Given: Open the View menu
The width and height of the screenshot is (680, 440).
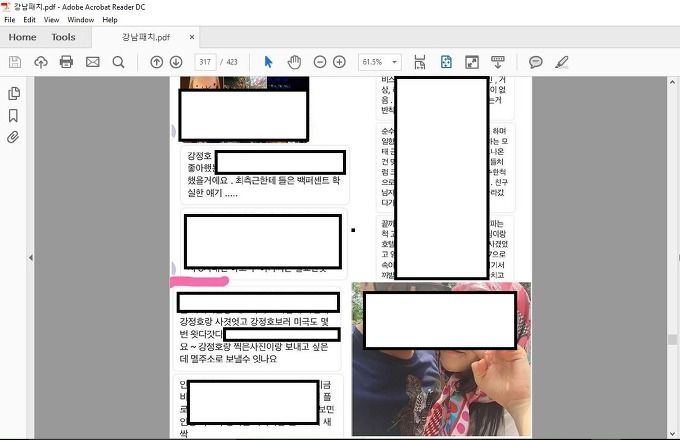Looking at the screenshot, I should 51,20.
